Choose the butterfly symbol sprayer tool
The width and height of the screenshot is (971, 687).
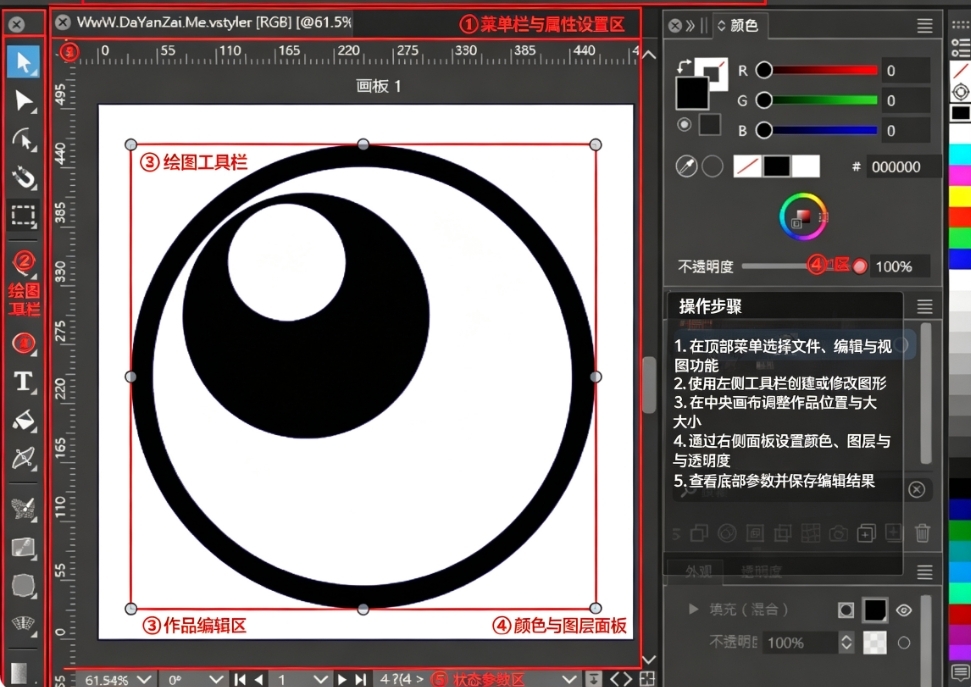click(x=24, y=508)
